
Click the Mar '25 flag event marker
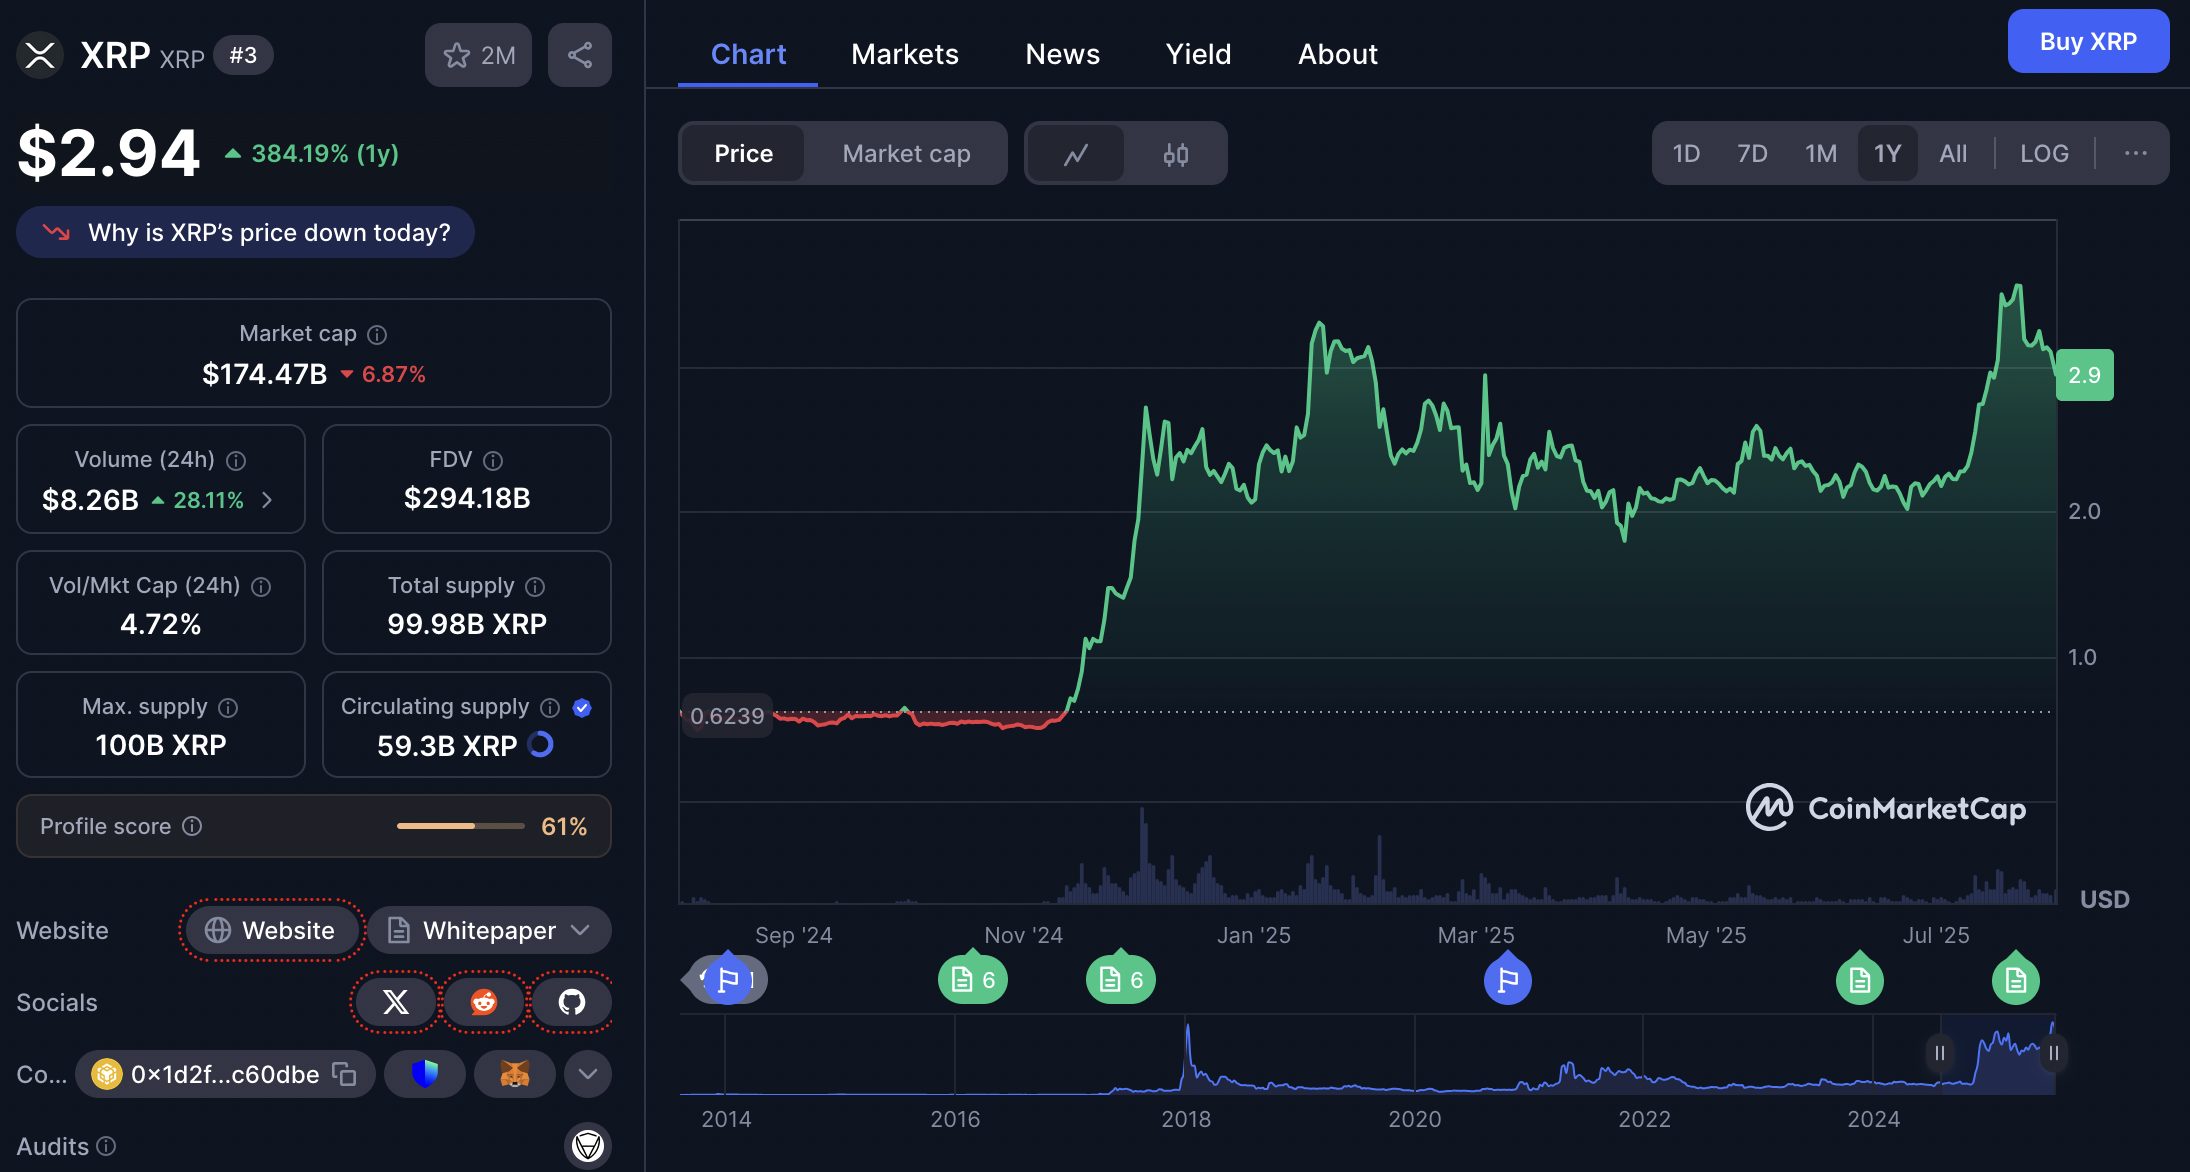coord(1508,980)
